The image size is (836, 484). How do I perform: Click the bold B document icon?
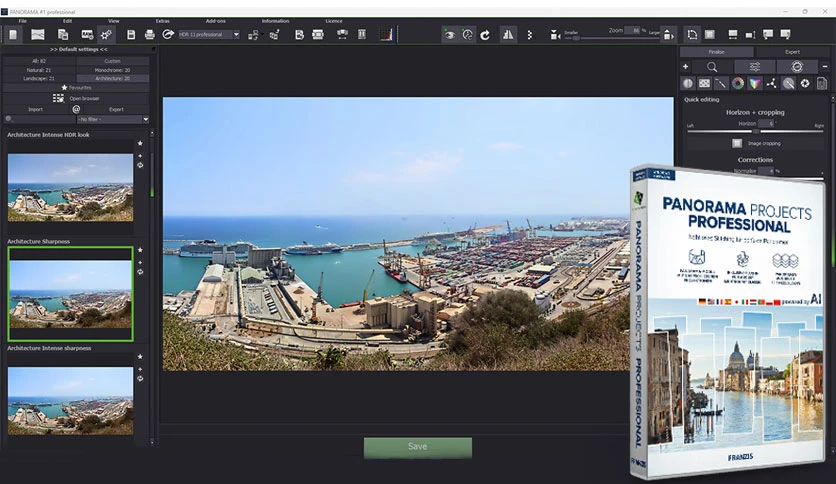tap(299, 35)
